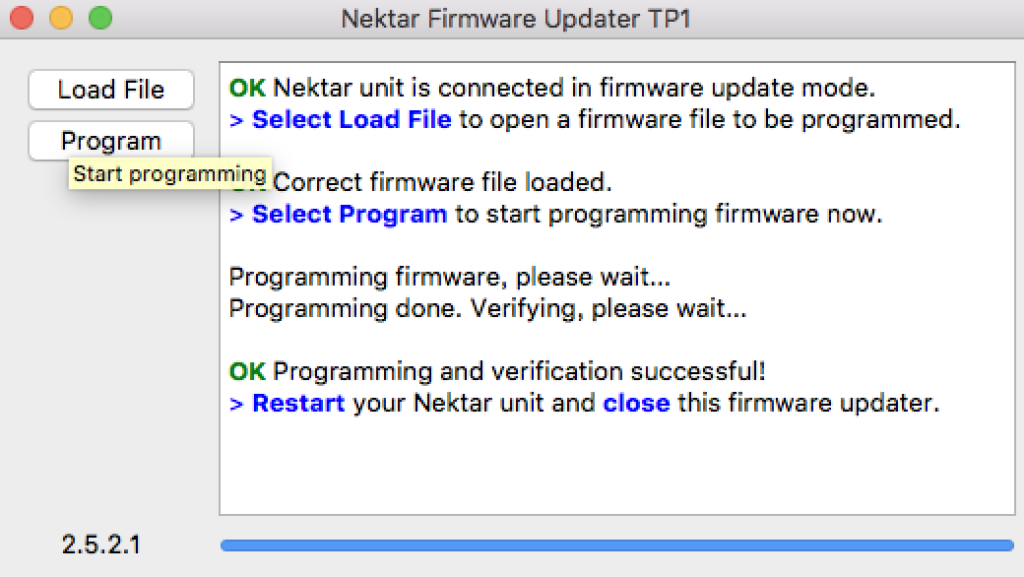Click the Programming done. Verifying line

point(487,309)
